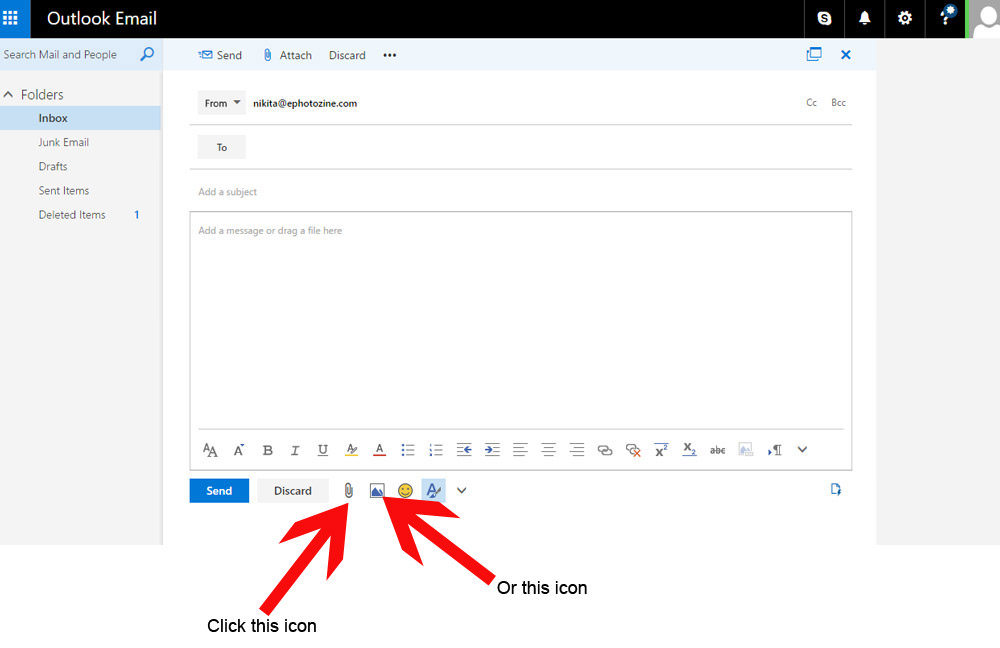The width and height of the screenshot is (1000, 648).
Task: Decrease paragraph indent
Action: click(464, 450)
